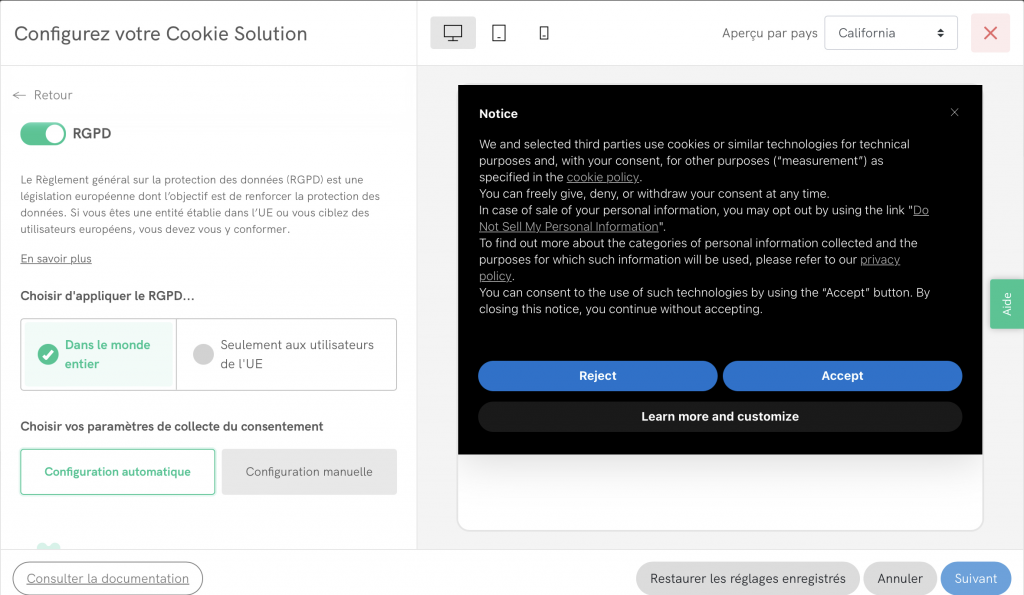Open the cookie policy link

click(x=602, y=177)
